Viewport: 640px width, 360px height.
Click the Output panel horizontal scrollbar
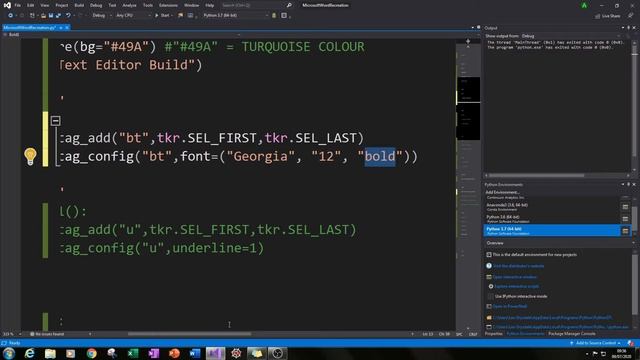tap(537, 176)
